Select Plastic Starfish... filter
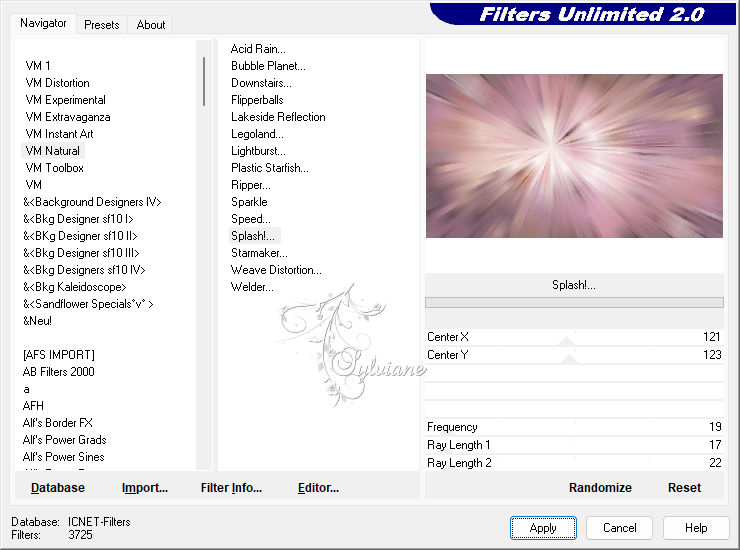The height and width of the screenshot is (550, 740). [x=269, y=168]
